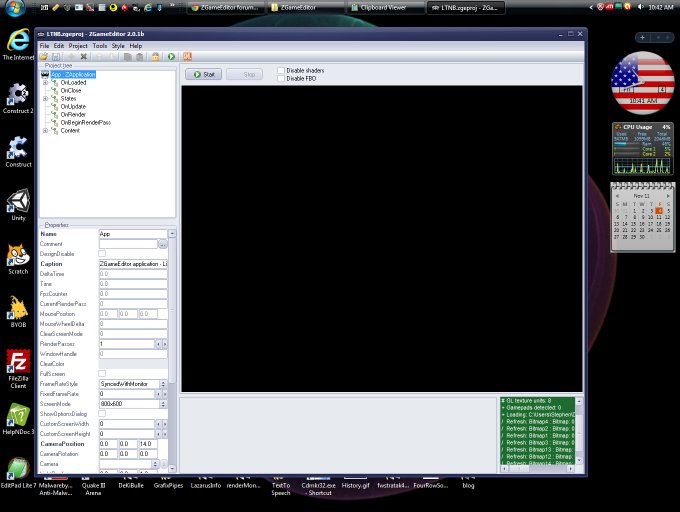The width and height of the screenshot is (680, 512).
Task: Open the Quake III Arena desktop shortcut
Action: pos(93,486)
